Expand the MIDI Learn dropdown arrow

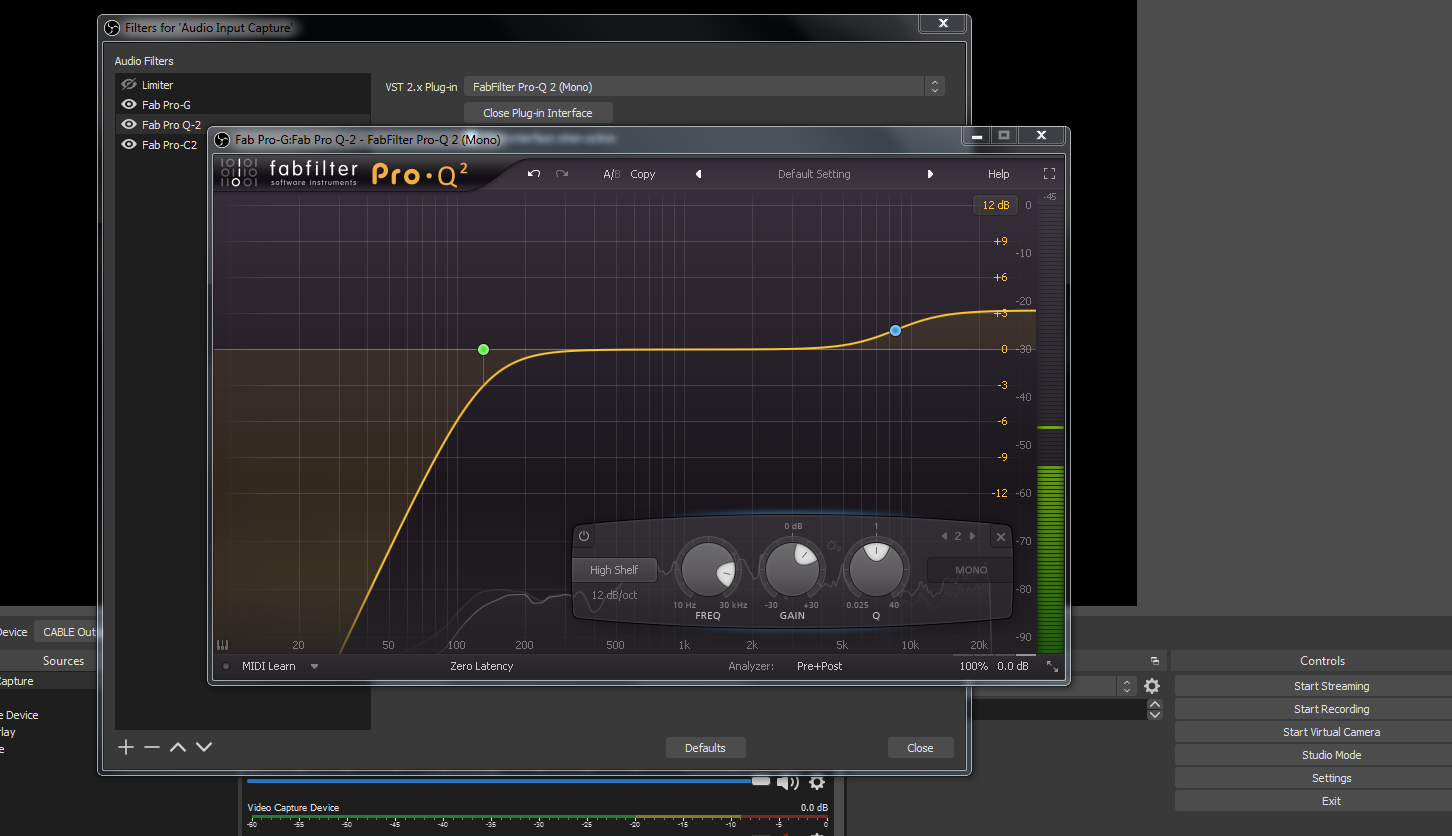pyautogui.click(x=314, y=666)
